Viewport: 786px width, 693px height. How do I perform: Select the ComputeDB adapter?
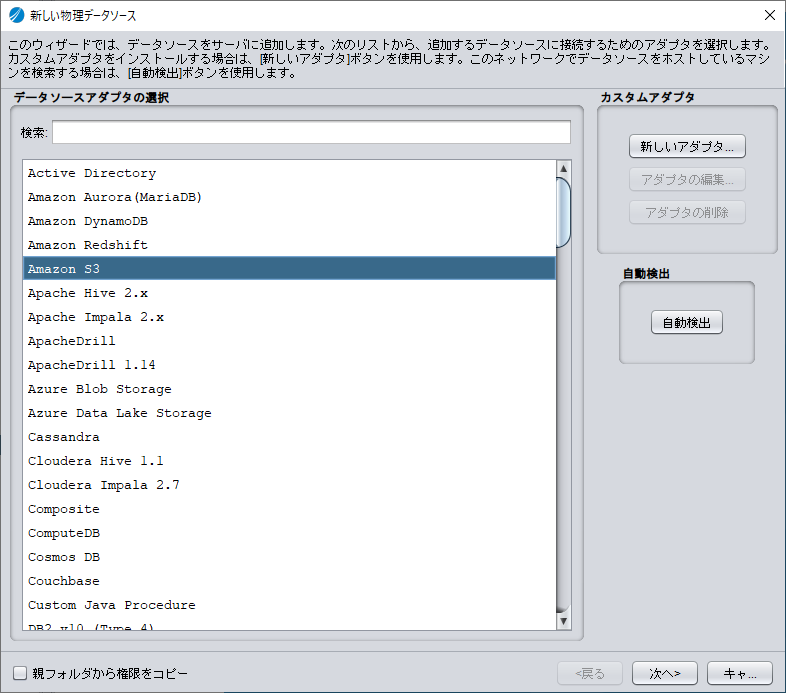(289, 533)
